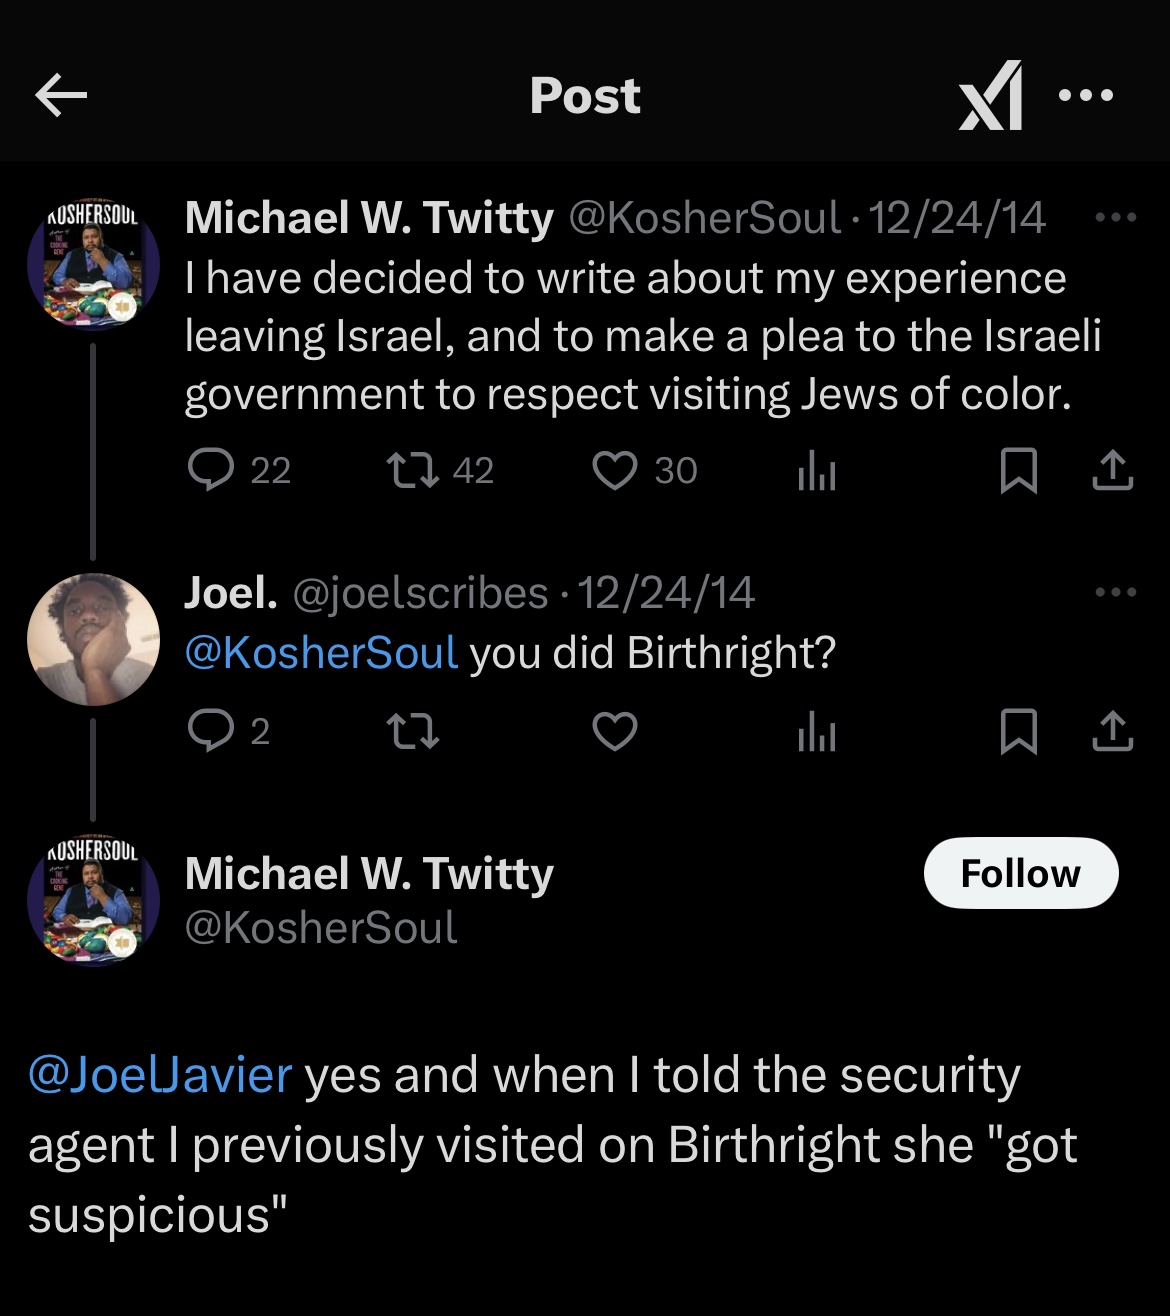View analytics for Michael's first tweet
Image resolution: width=1170 pixels, height=1316 pixels.
coord(816,471)
